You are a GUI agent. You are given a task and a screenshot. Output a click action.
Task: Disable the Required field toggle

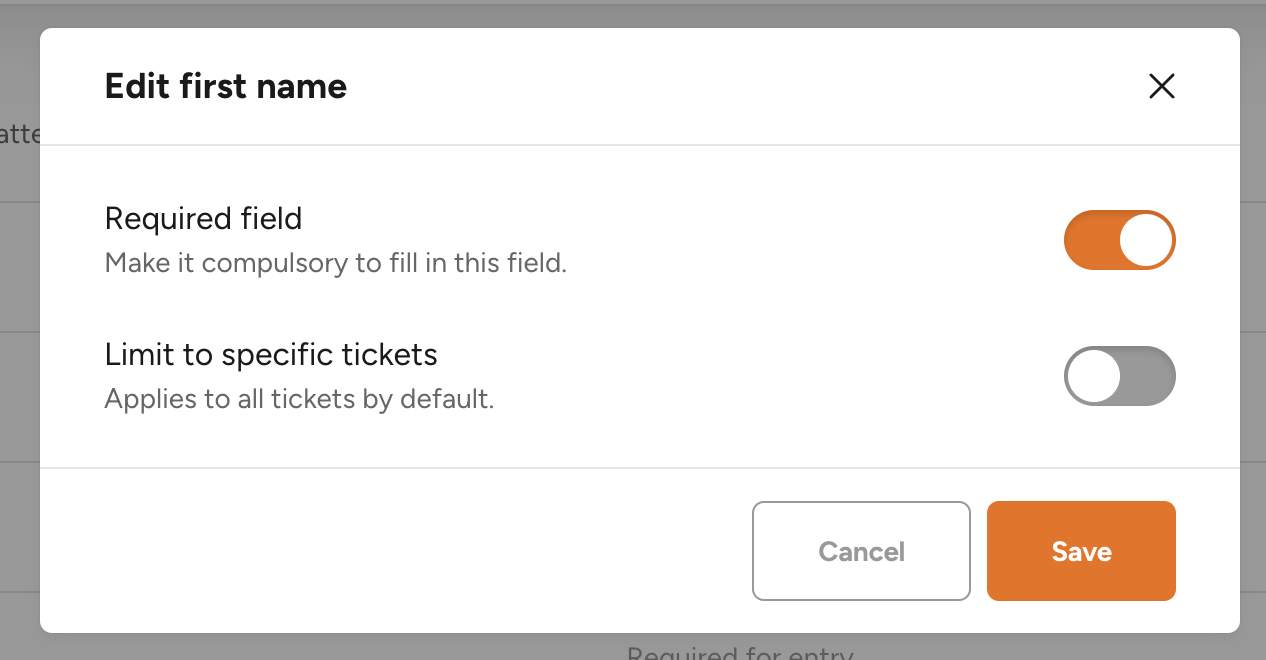coord(1119,240)
